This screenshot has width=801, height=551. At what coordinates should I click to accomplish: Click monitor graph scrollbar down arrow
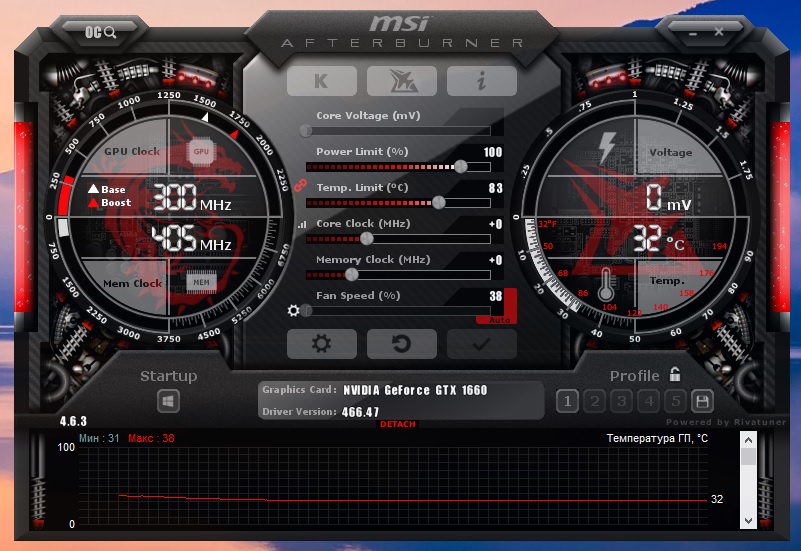pyautogui.click(x=748, y=521)
